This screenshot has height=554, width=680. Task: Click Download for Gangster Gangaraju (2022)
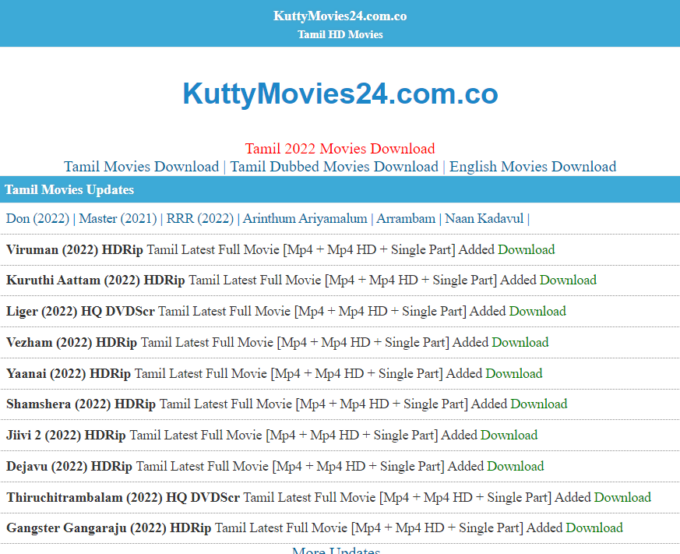click(x=594, y=528)
